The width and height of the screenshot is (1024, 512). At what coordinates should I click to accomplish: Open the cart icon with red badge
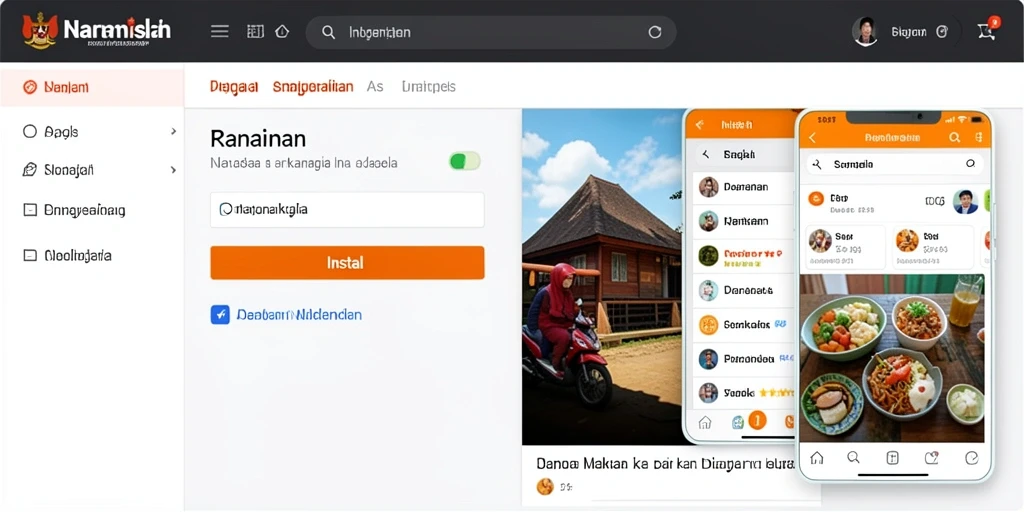coord(987,30)
